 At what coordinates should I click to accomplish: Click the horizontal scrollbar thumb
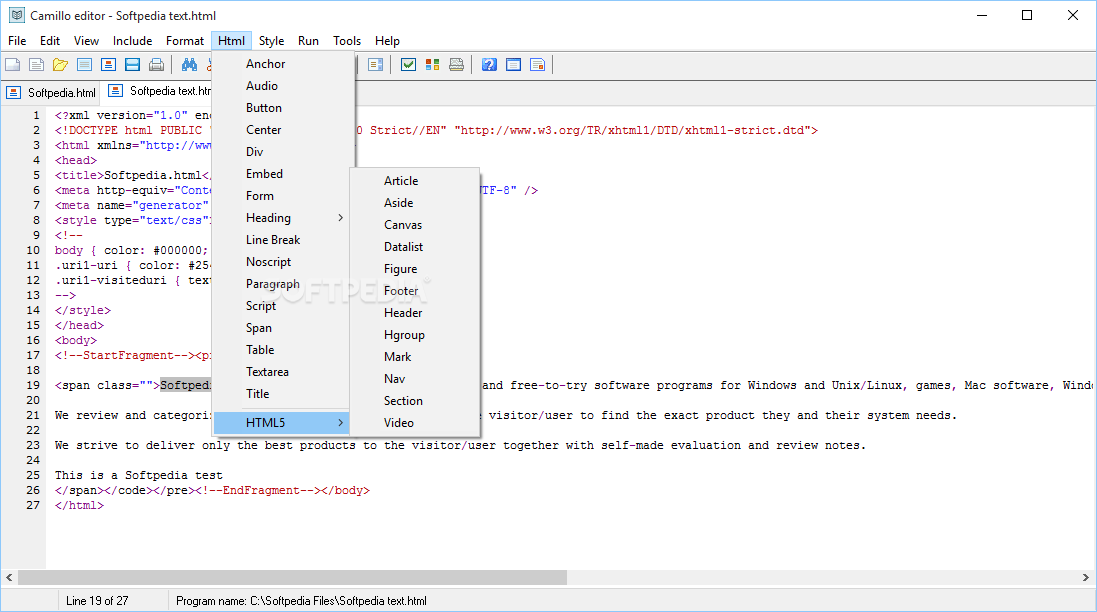(292, 578)
